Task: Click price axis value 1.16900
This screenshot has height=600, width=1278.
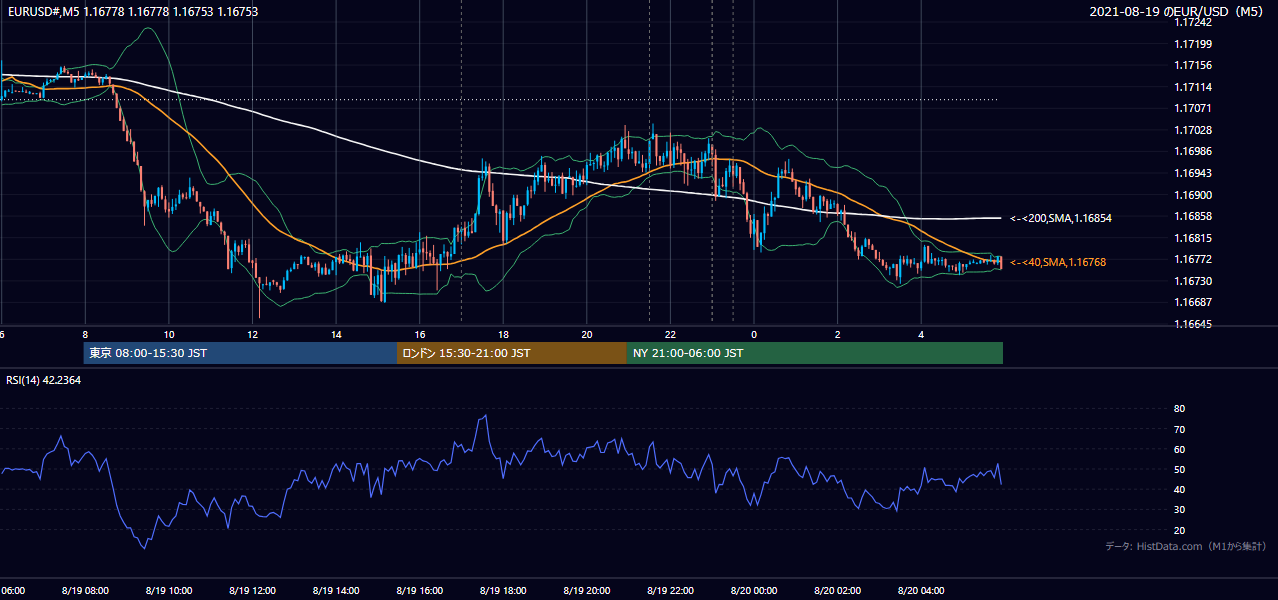Action: (x=1192, y=195)
